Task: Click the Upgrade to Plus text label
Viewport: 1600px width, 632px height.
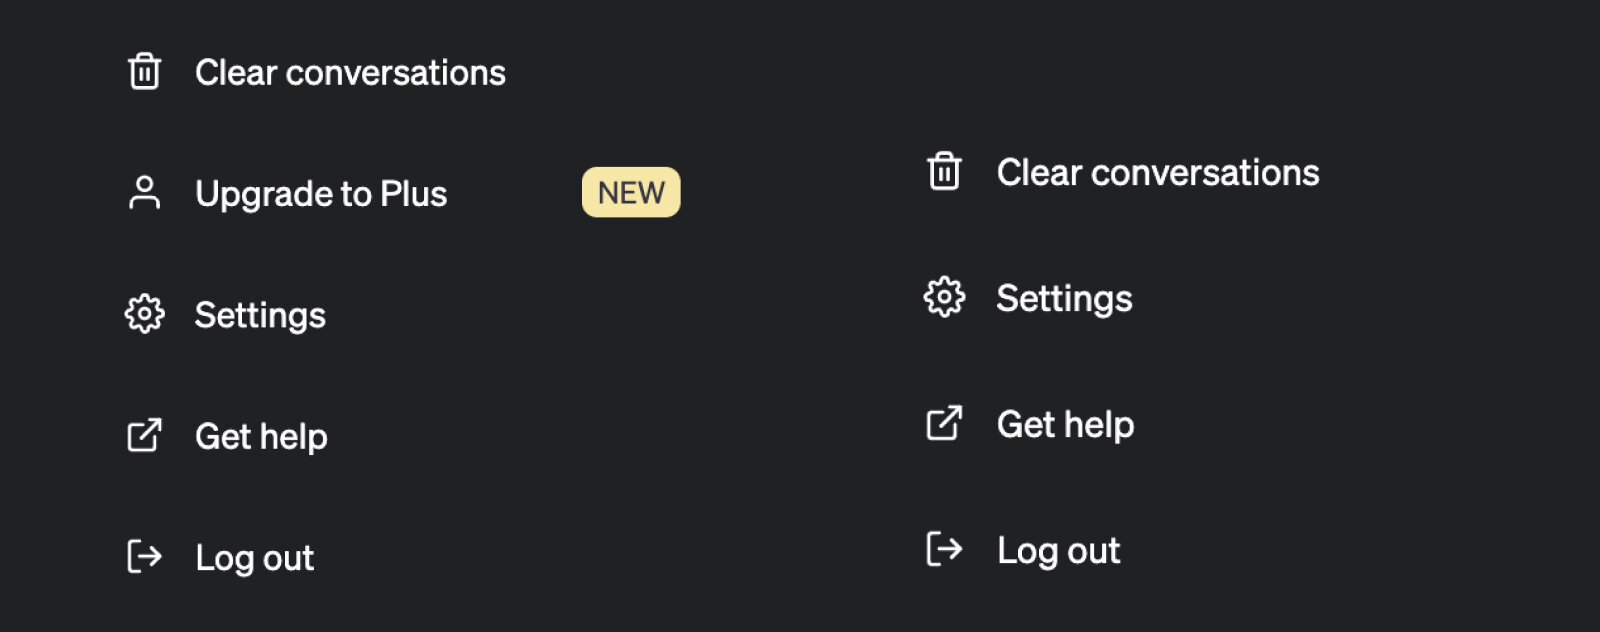Action: tap(321, 194)
